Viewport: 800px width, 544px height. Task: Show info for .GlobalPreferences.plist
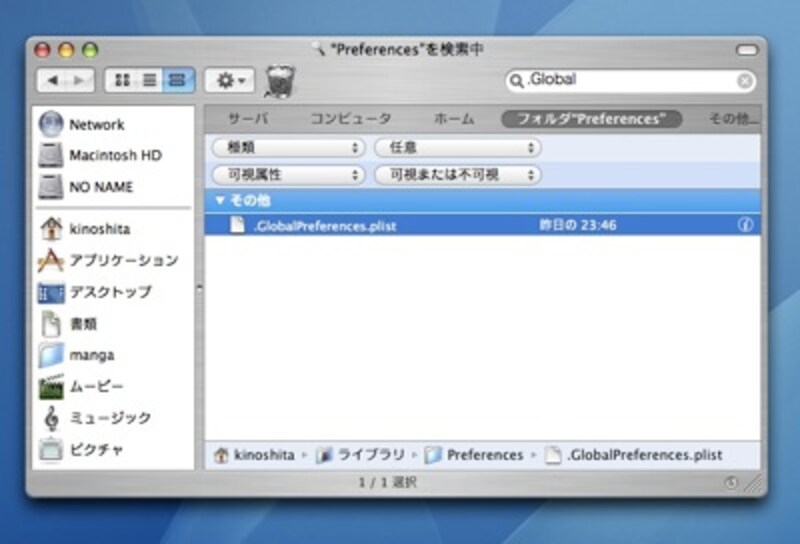click(x=745, y=225)
